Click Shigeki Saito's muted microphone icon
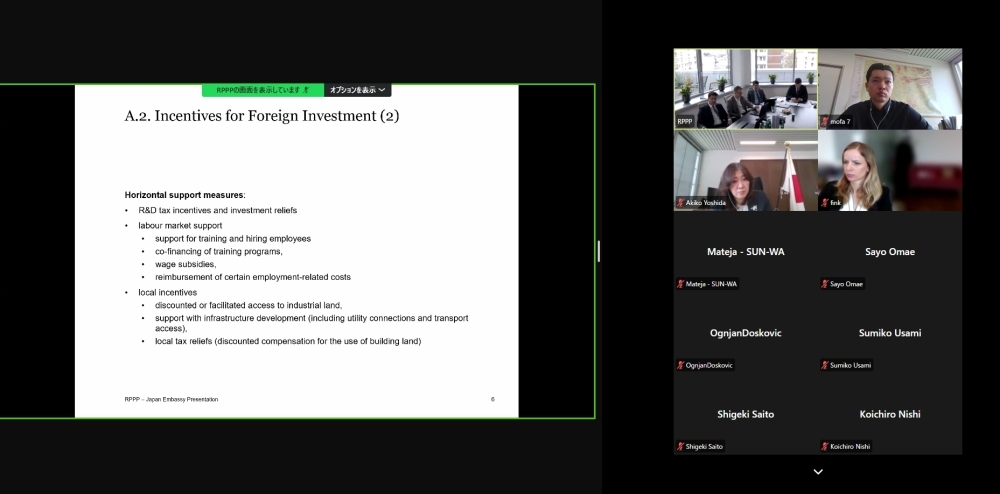The image size is (1000, 494). [x=681, y=446]
